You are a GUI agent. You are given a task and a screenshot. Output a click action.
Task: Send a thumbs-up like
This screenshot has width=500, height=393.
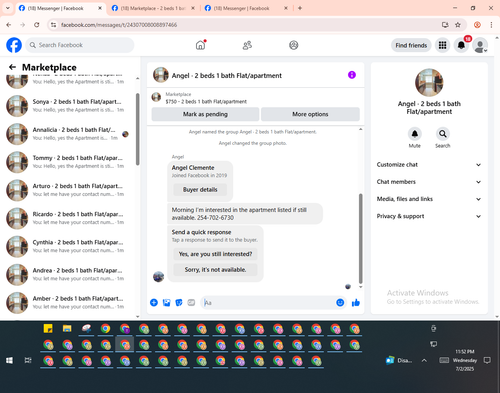tap(356, 303)
